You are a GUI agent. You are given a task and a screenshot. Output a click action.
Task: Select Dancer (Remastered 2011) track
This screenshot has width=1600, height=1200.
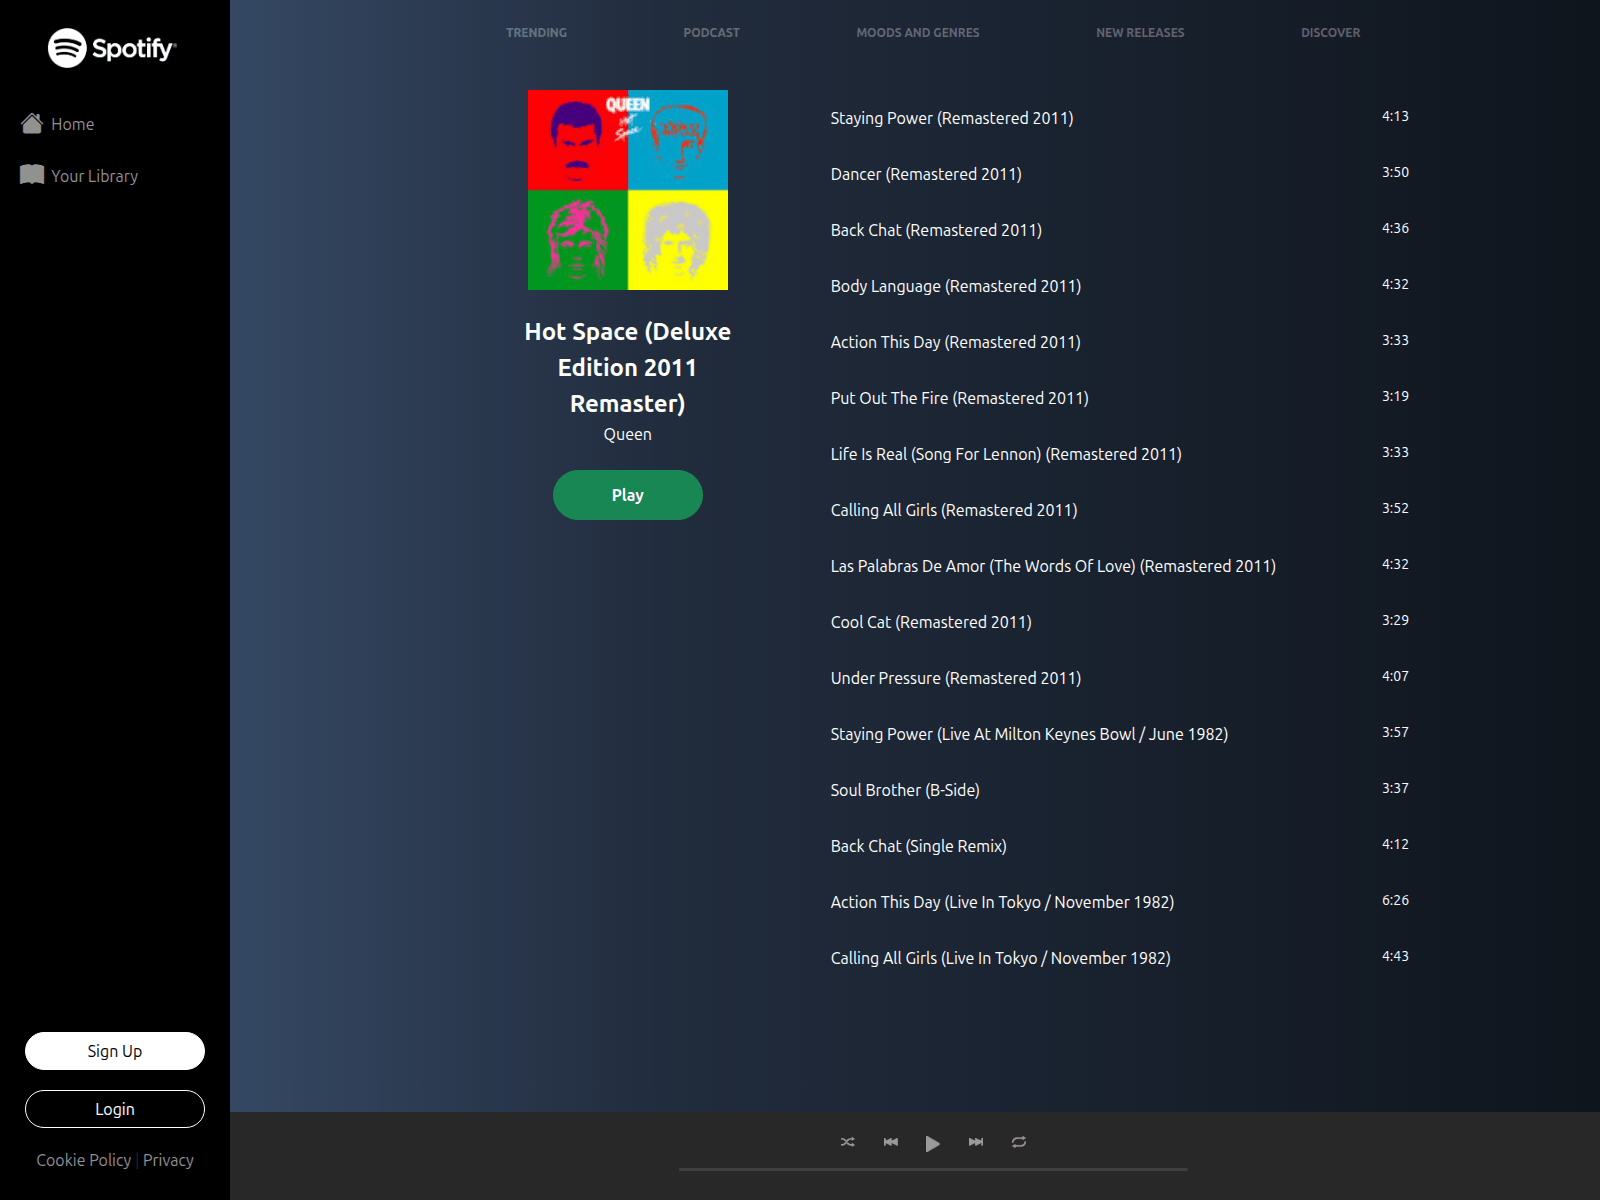pyautogui.click(x=926, y=174)
